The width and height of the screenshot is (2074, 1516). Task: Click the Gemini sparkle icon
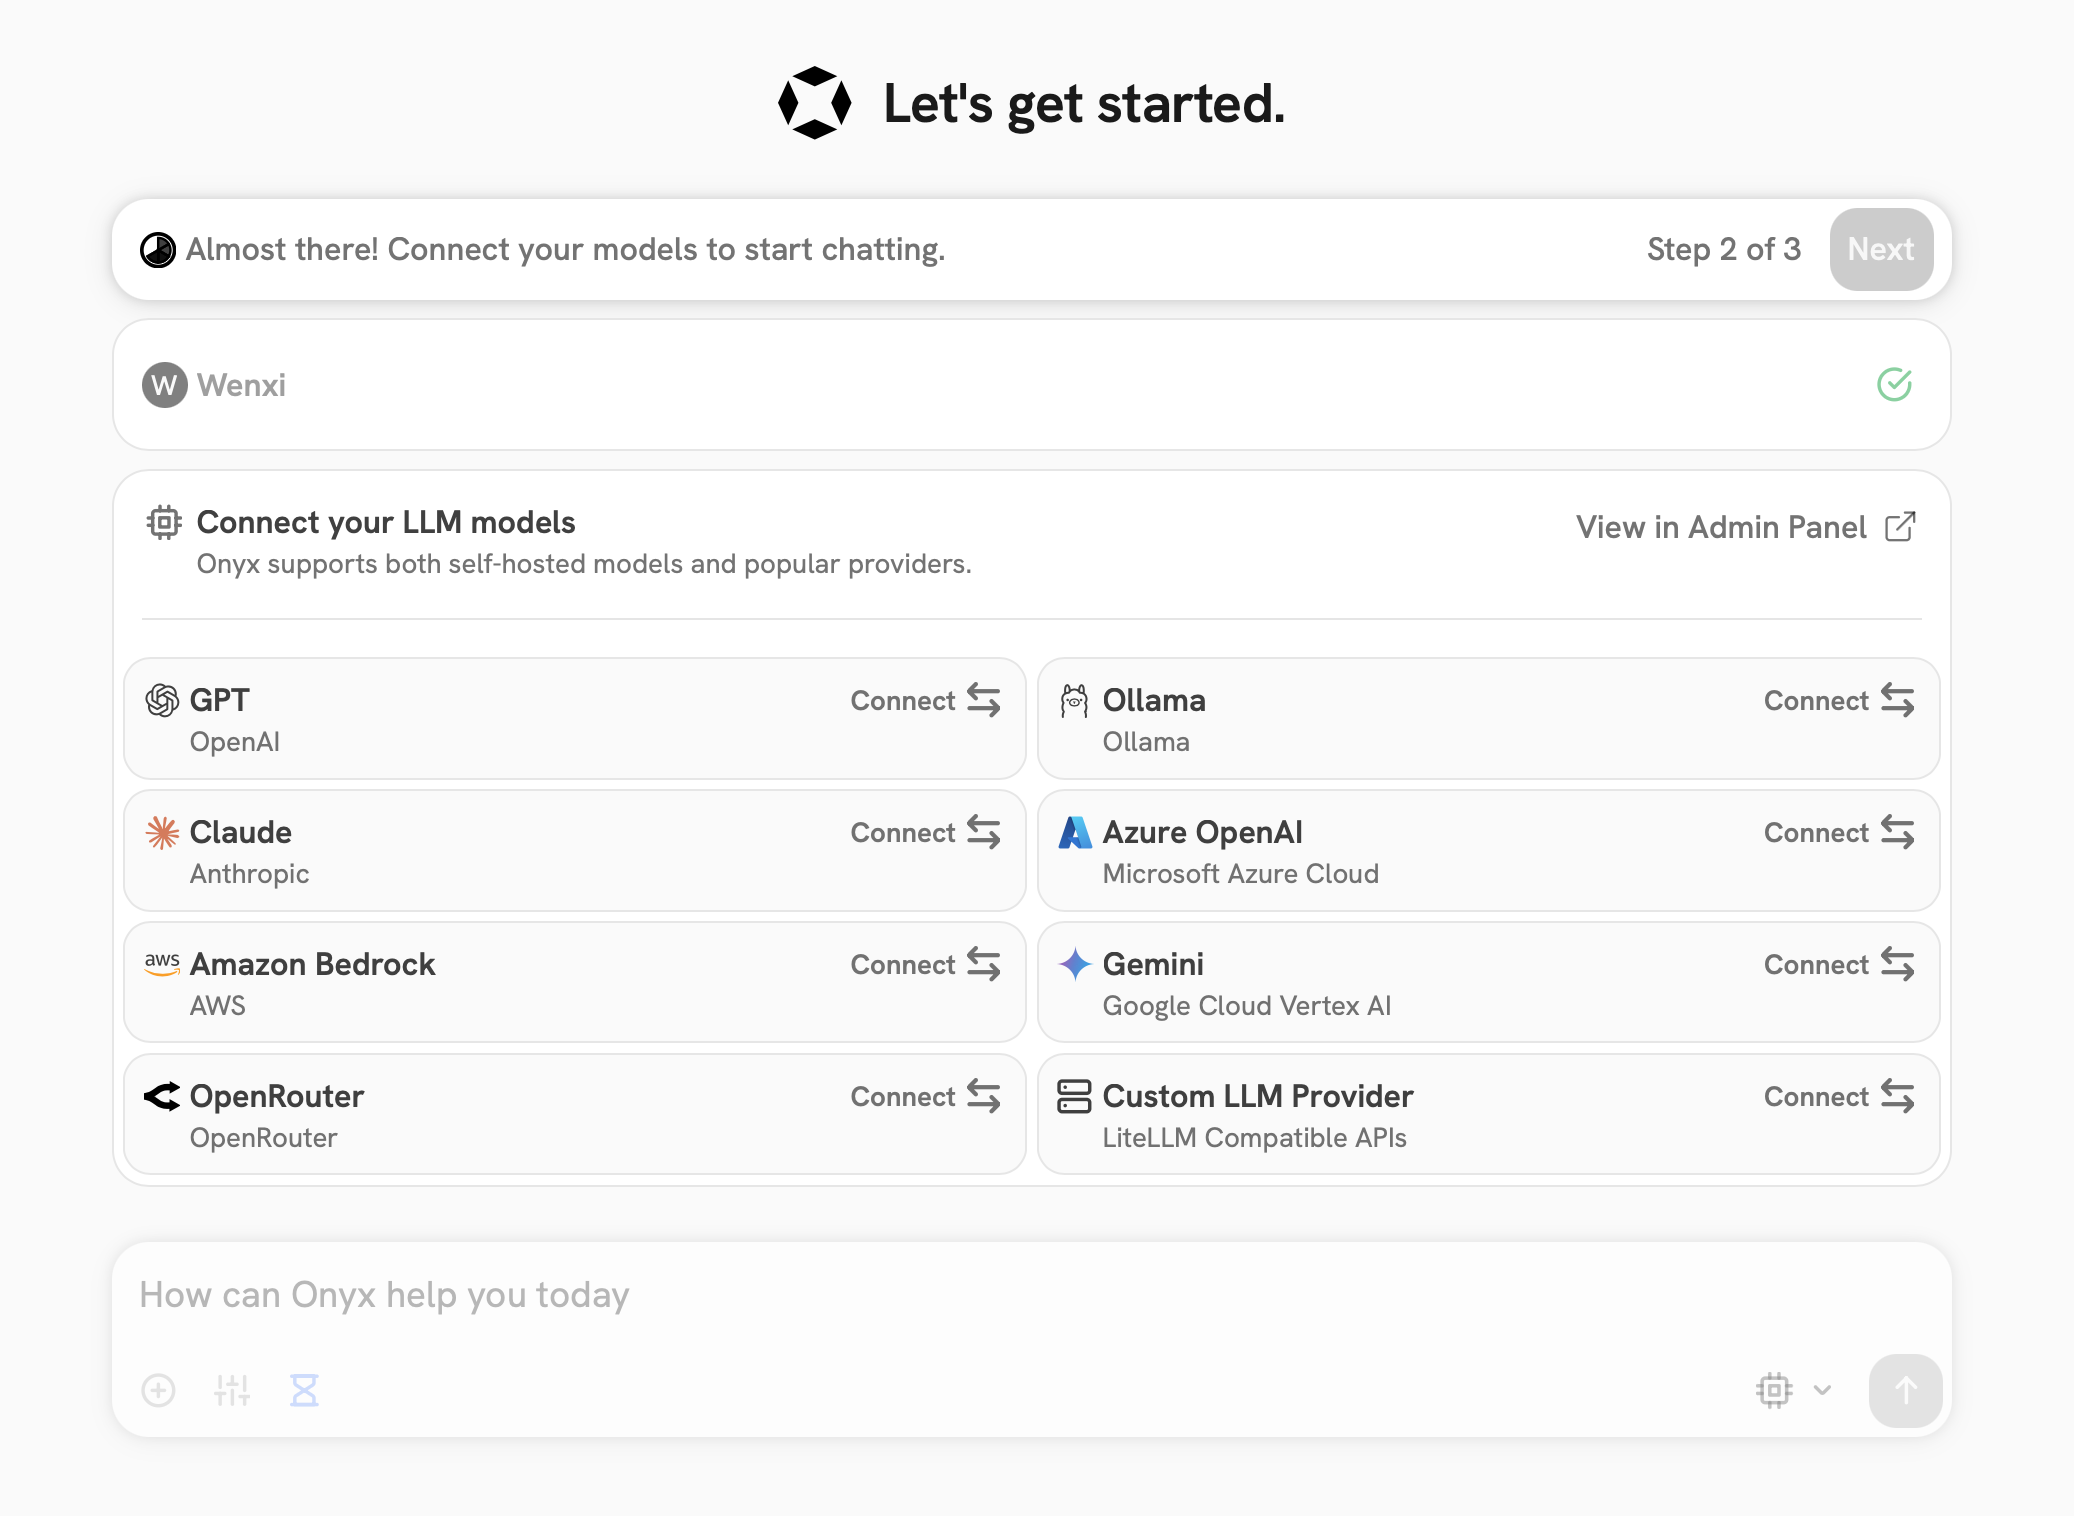point(1075,964)
